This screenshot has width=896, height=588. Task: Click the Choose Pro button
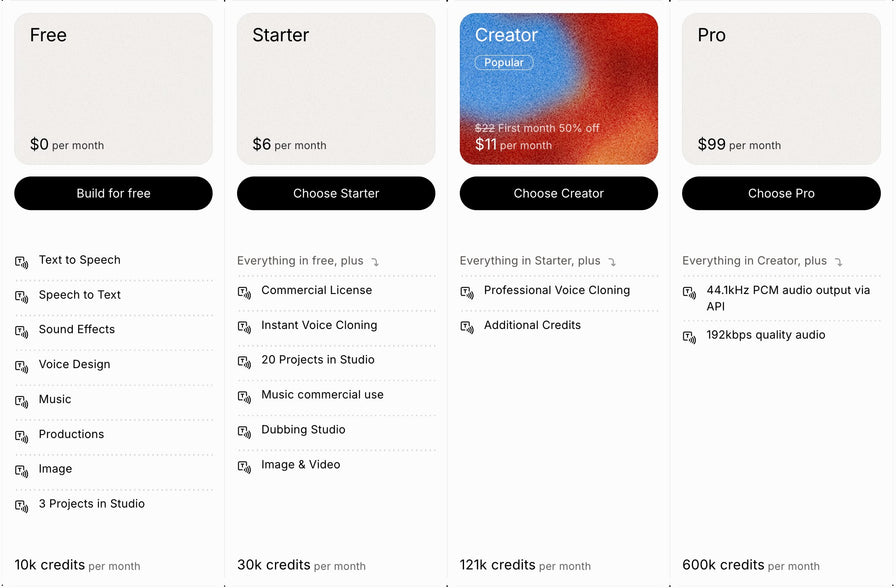click(x=781, y=193)
